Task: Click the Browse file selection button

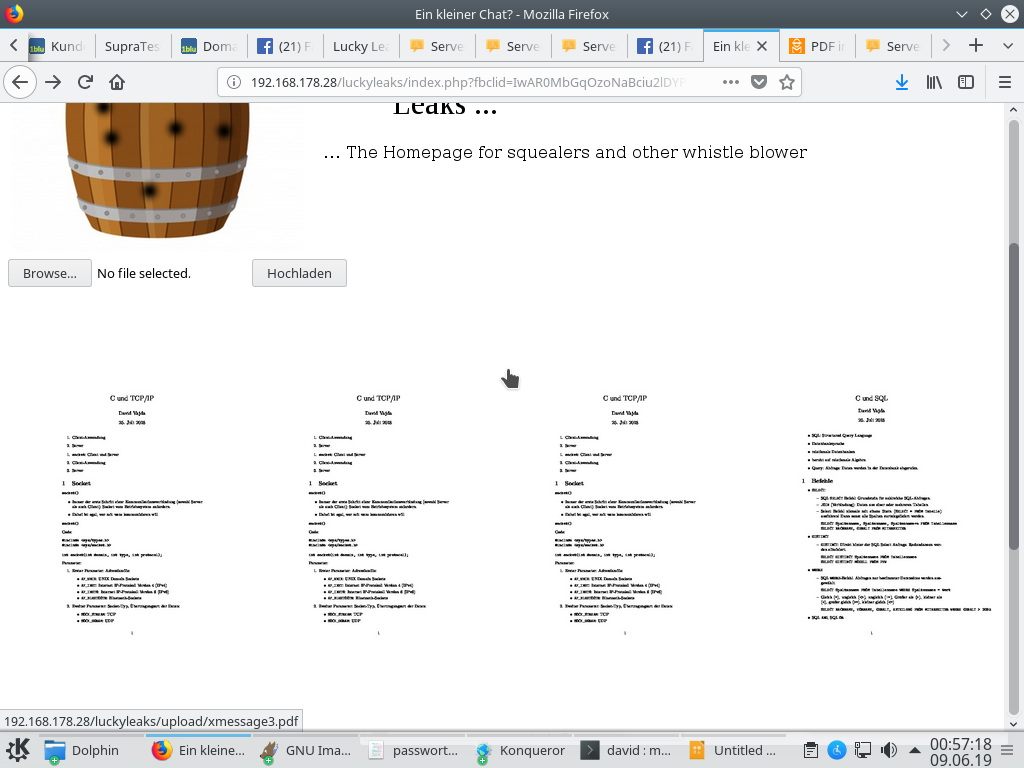Action: pyautogui.click(x=49, y=272)
